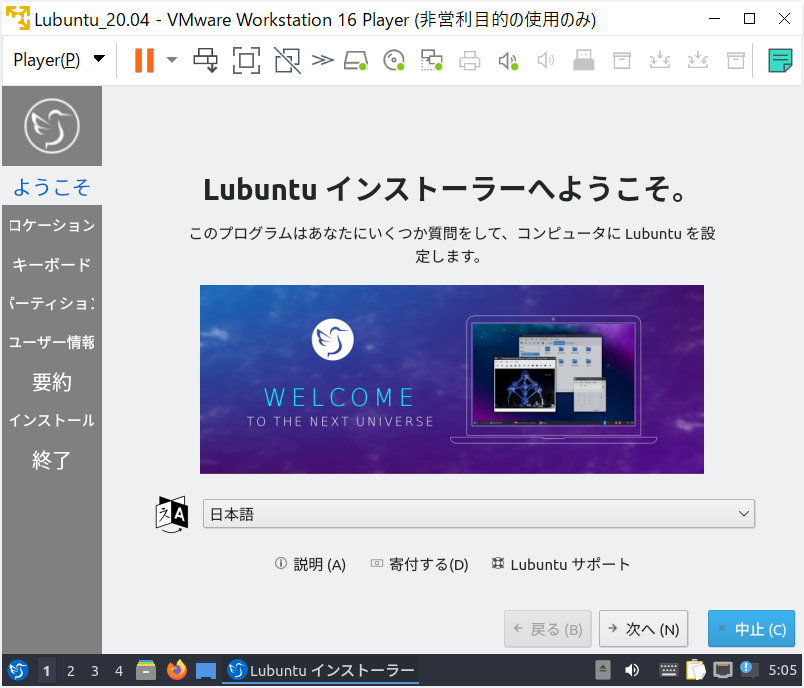Screen dimensions: 804x688
Task: Open the Lubuntu start menu icon
Action: pos(18,670)
